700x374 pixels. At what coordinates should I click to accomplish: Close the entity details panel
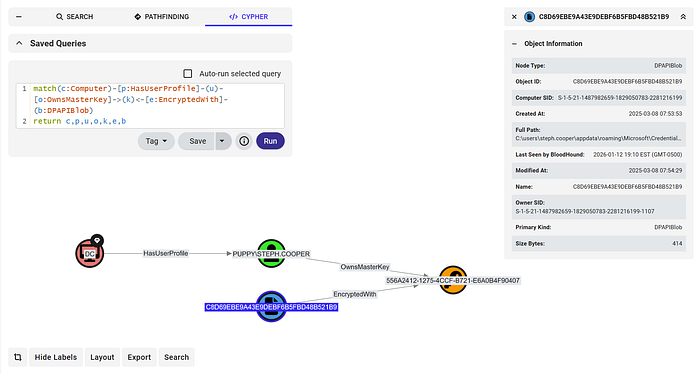pos(514,17)
